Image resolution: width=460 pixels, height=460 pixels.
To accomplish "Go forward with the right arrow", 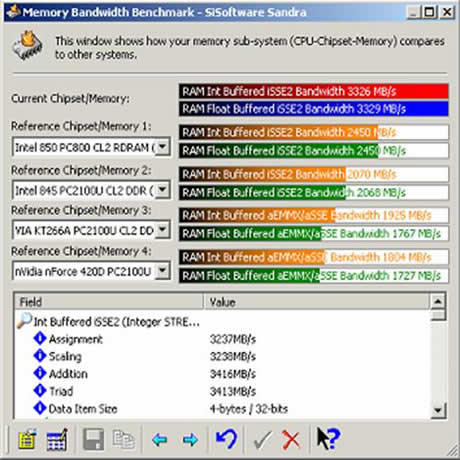I will [x=190, y=440].
